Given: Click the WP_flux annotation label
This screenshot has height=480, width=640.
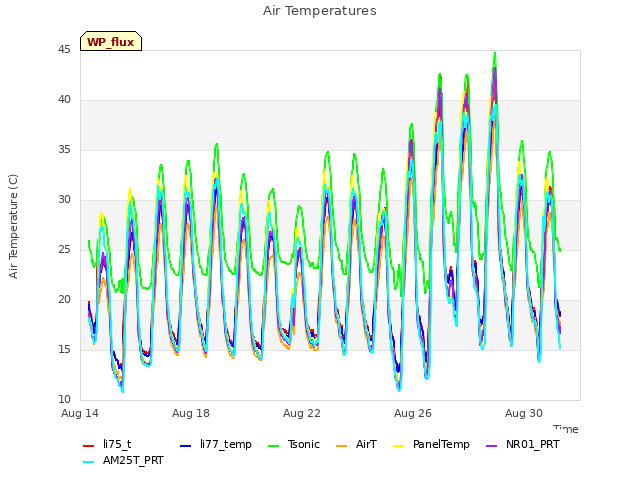Looking at the screenshot, I should point(111,42).
